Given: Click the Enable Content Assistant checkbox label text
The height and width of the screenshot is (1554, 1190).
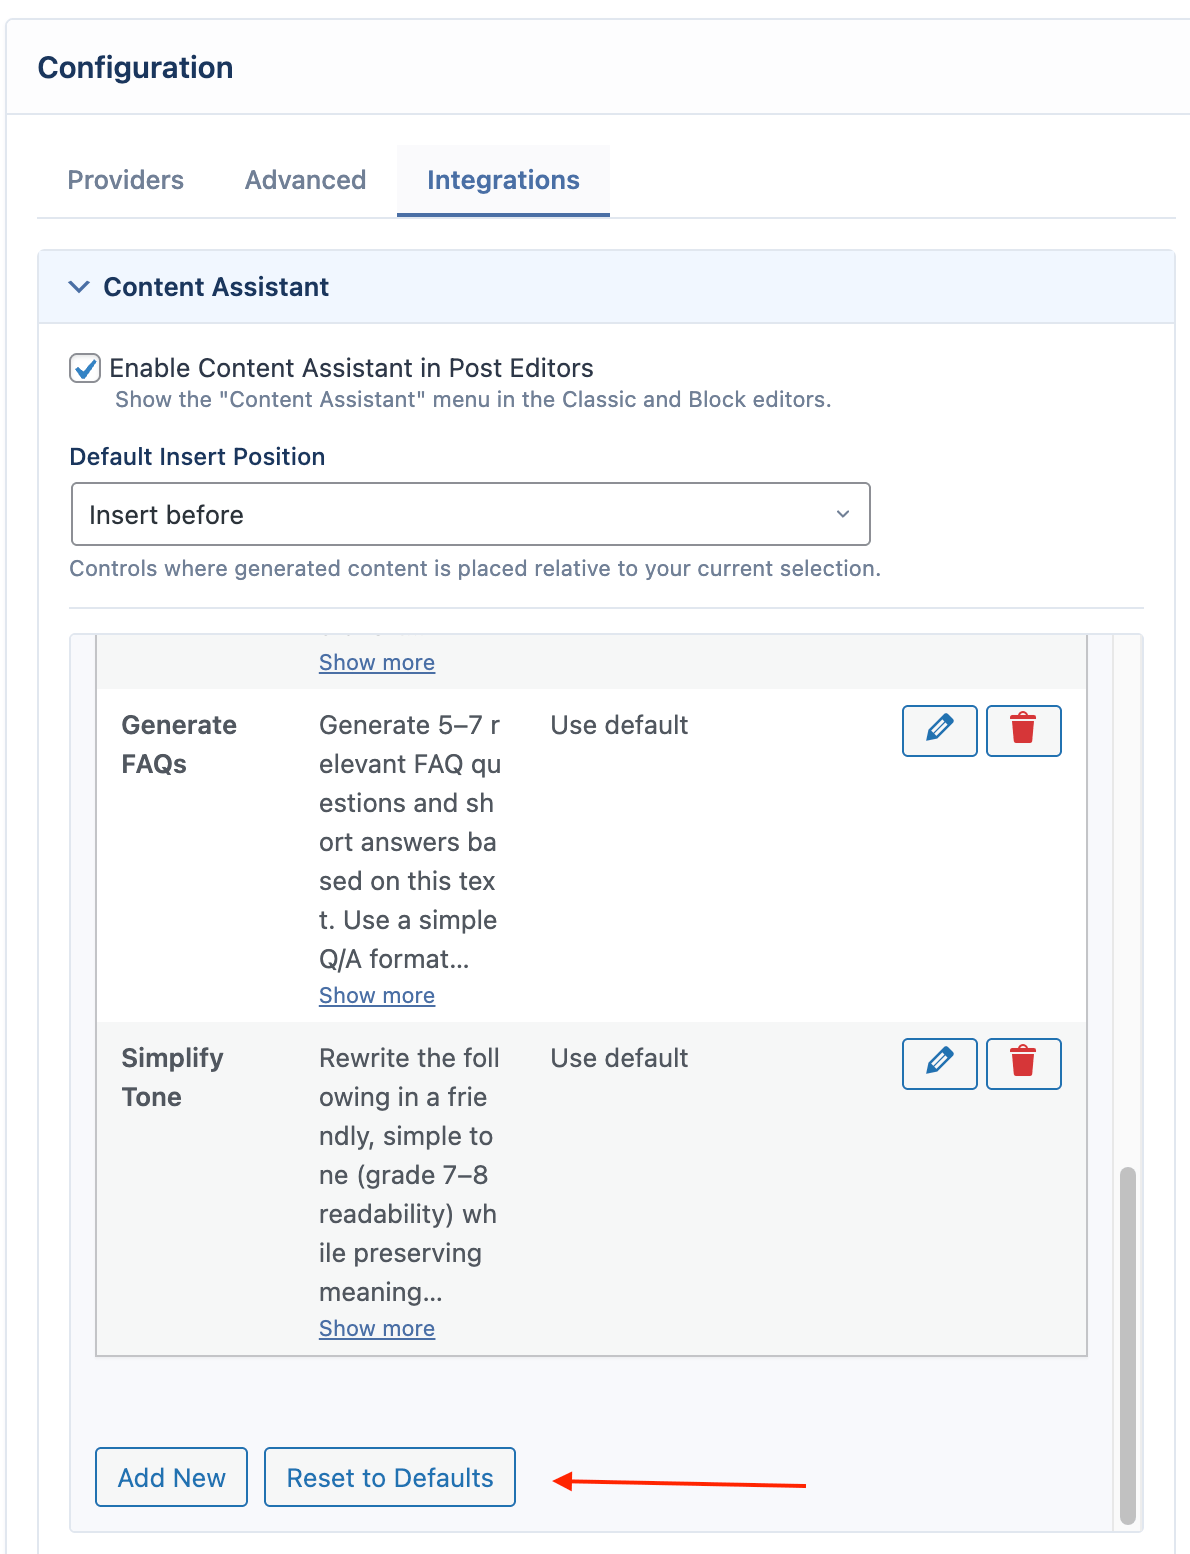Looking at the screenshot, I should point(351,368).
